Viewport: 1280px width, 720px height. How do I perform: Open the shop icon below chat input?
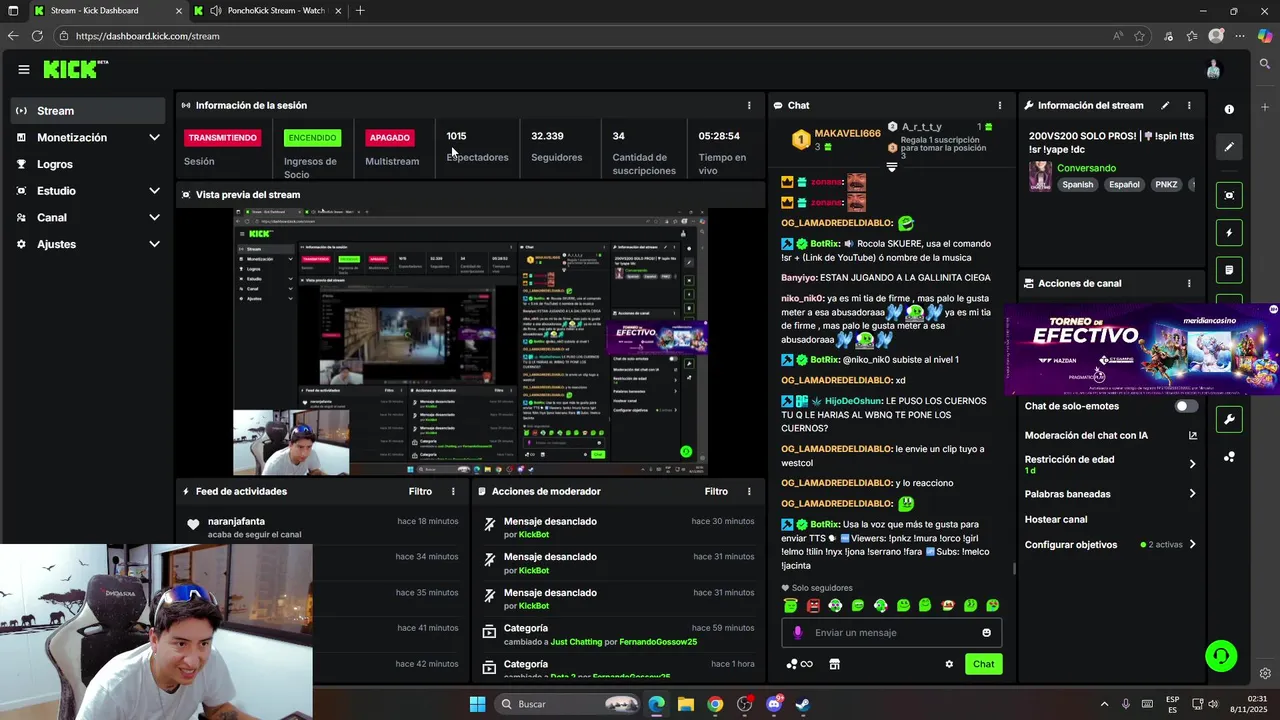[x=834, y=664]
